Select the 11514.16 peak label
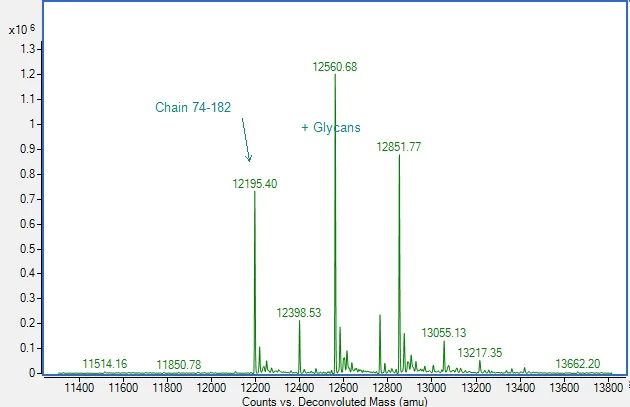This screenshot has height=407, width=630. click(104, 364)
